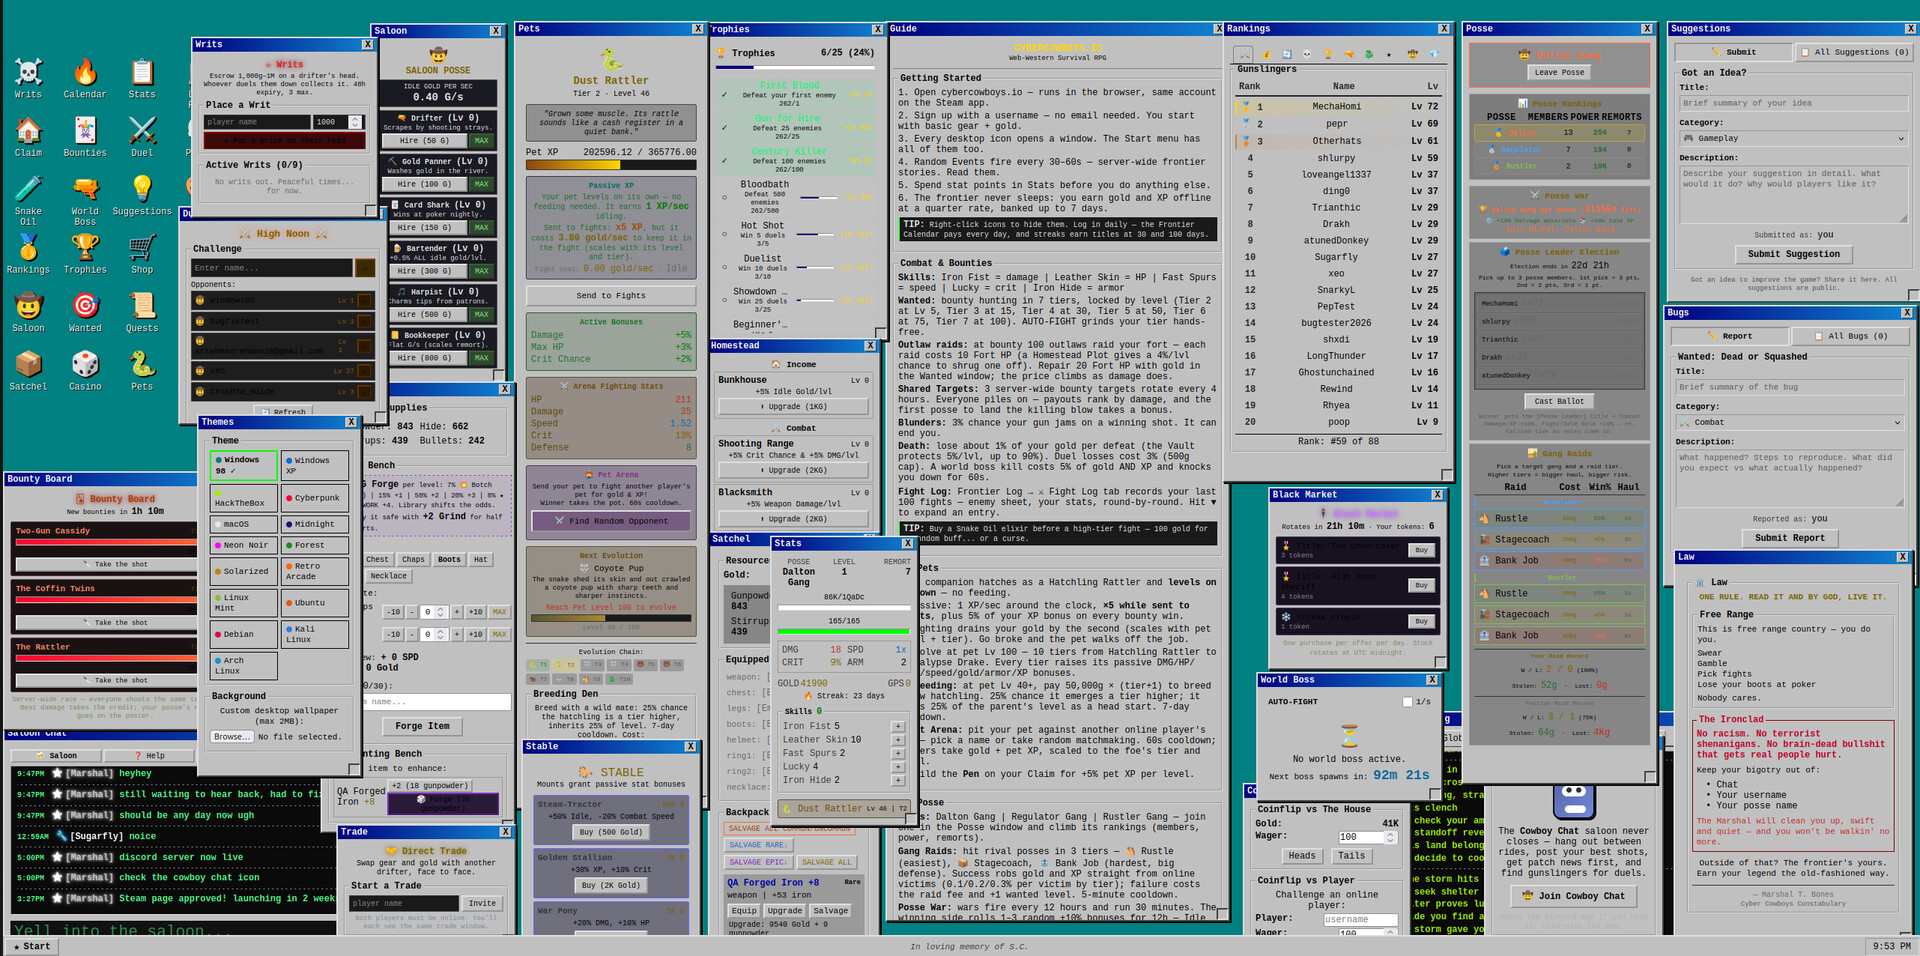
Task: Select the Midnight theme
Action: pos(315,524)
